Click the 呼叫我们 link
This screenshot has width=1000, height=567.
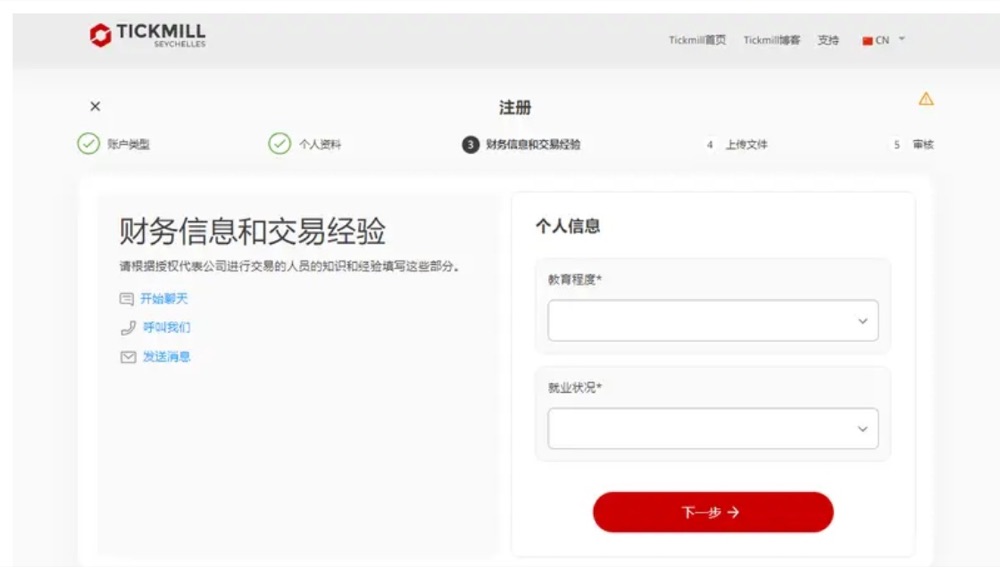point(166,327)
